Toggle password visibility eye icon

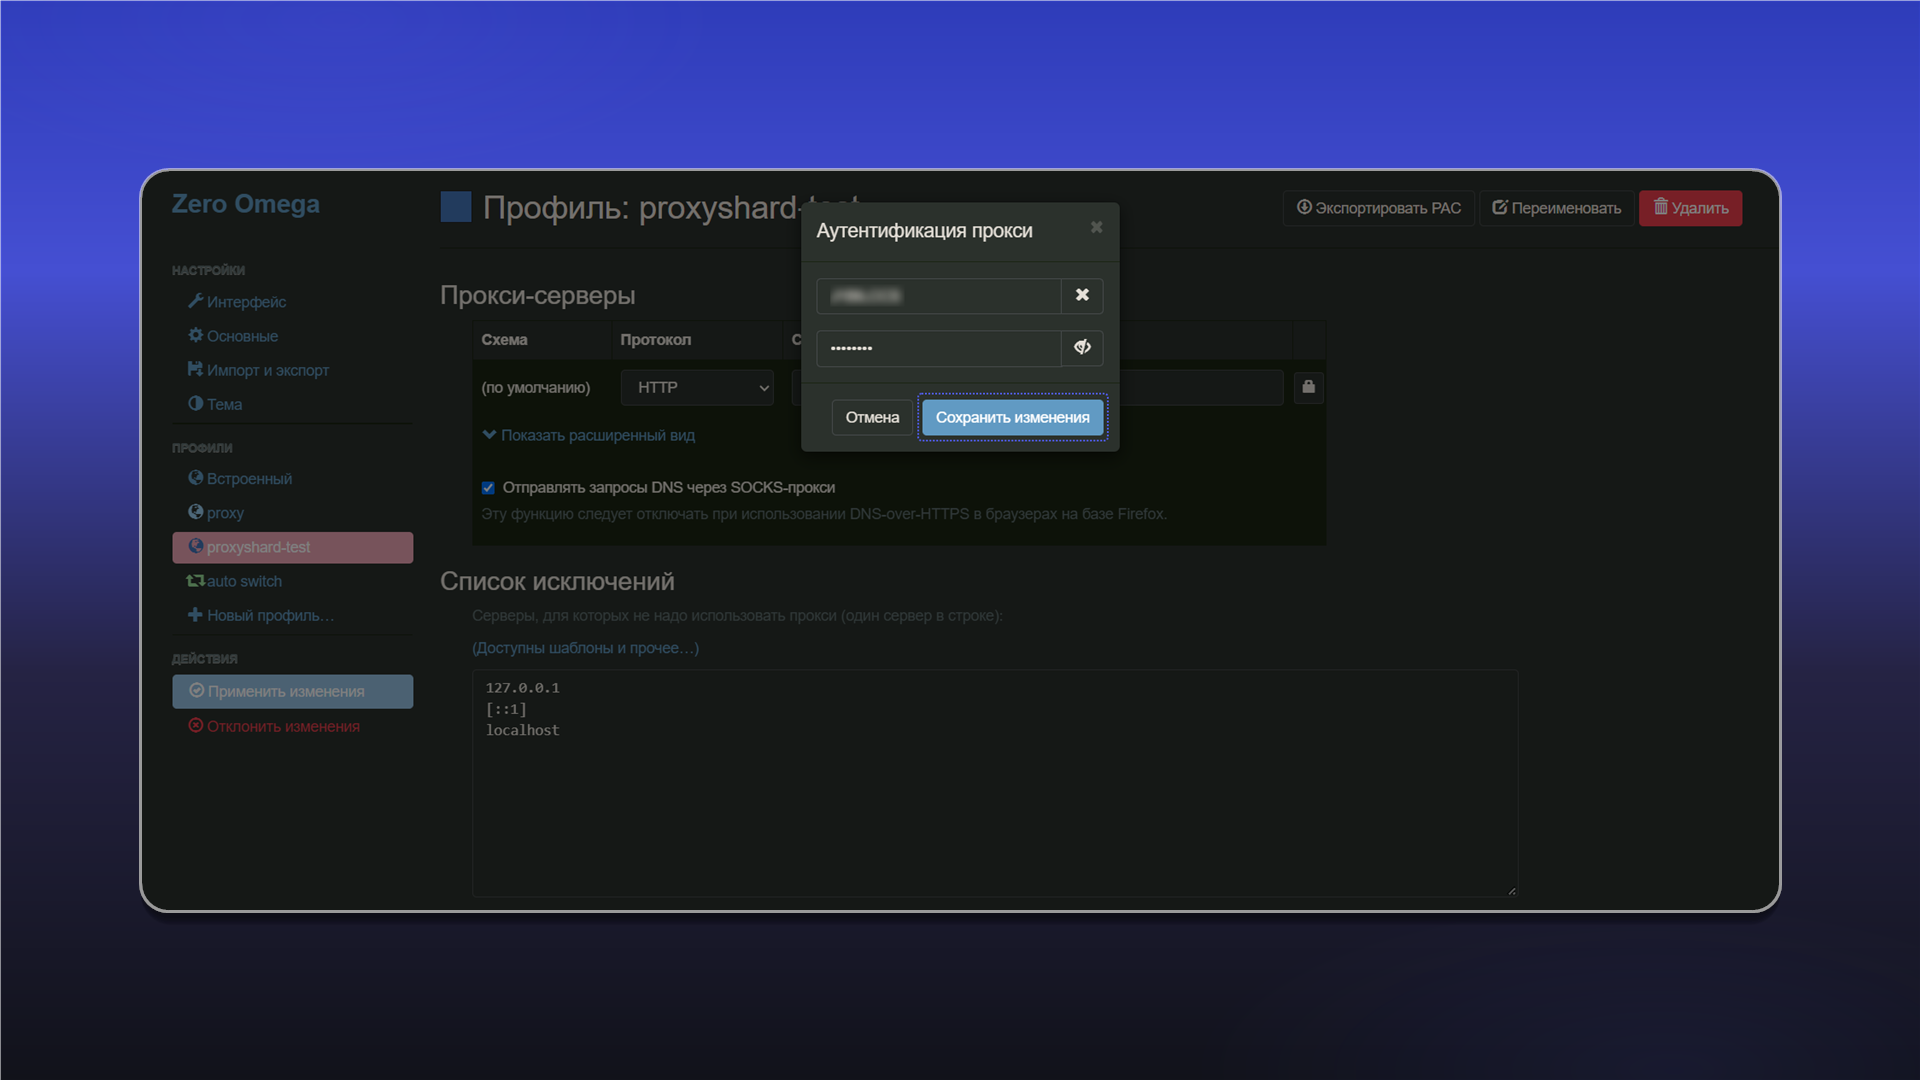[x=1082, y=347]
